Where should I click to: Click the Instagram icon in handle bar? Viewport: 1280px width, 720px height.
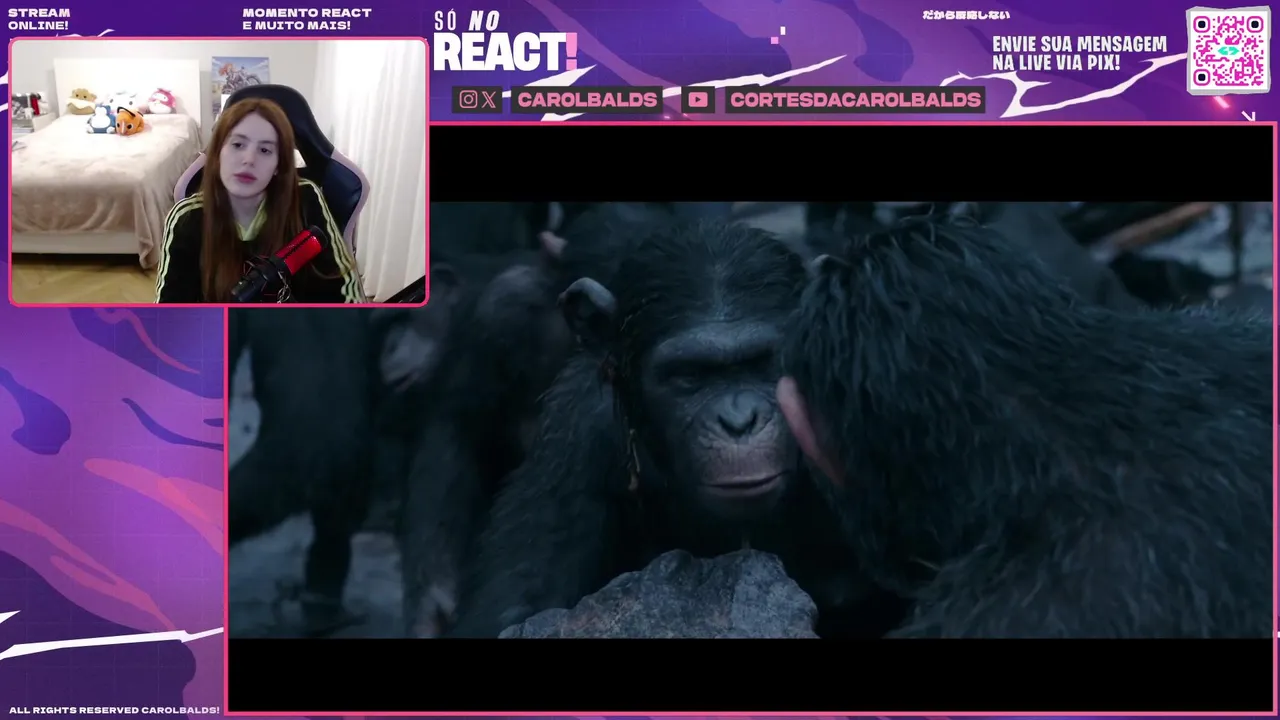tap(468, 99)
